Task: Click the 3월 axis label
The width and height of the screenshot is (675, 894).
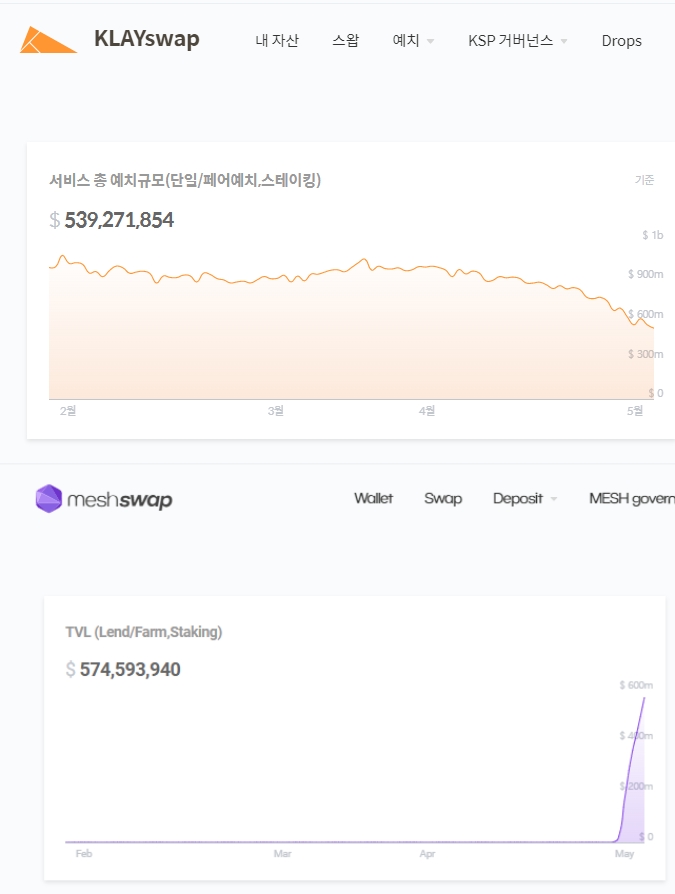Action: (x=276, y=411)
